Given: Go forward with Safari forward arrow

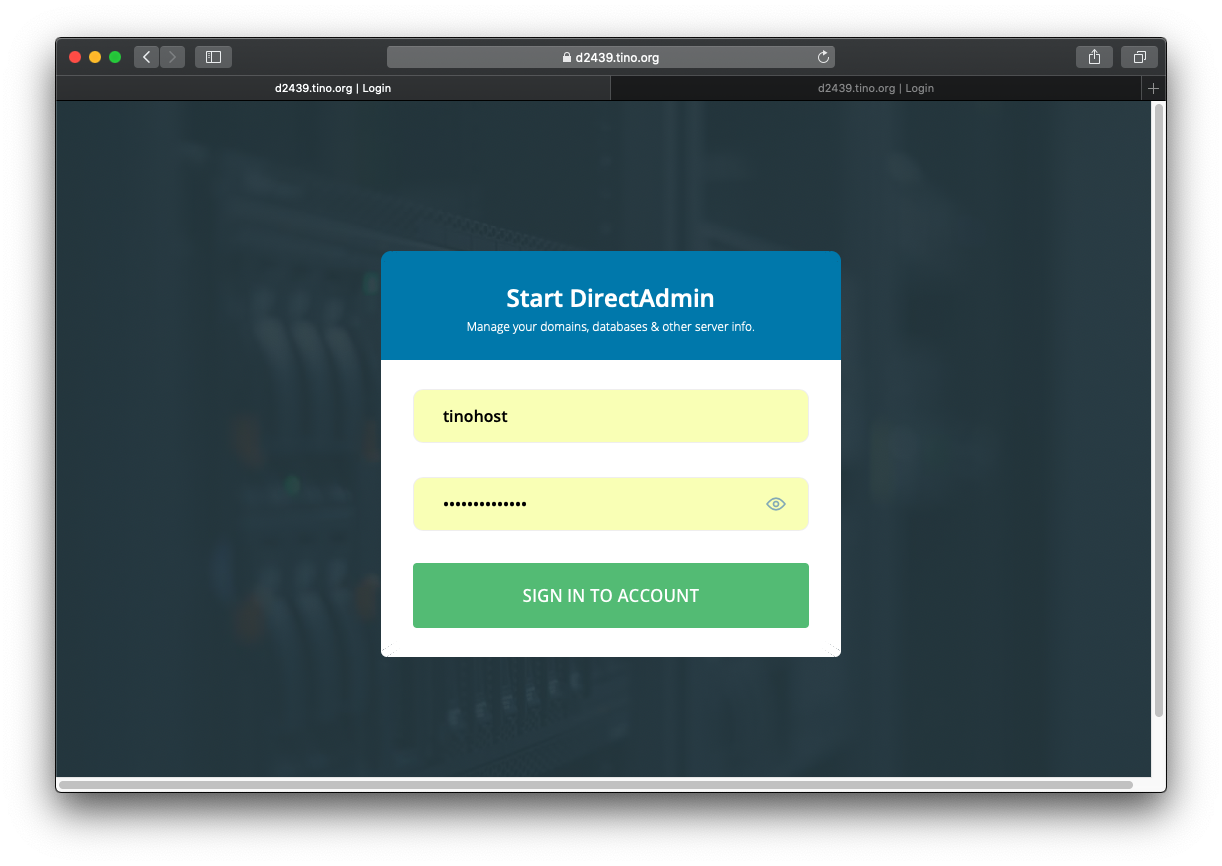Looking at the screenshot, I should tap(172, 57).
